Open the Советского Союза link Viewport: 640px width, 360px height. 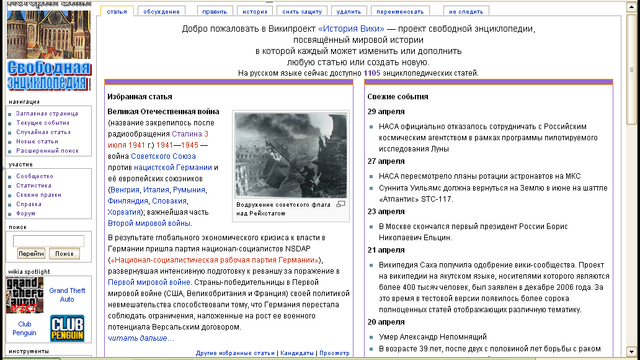[163, 156]
